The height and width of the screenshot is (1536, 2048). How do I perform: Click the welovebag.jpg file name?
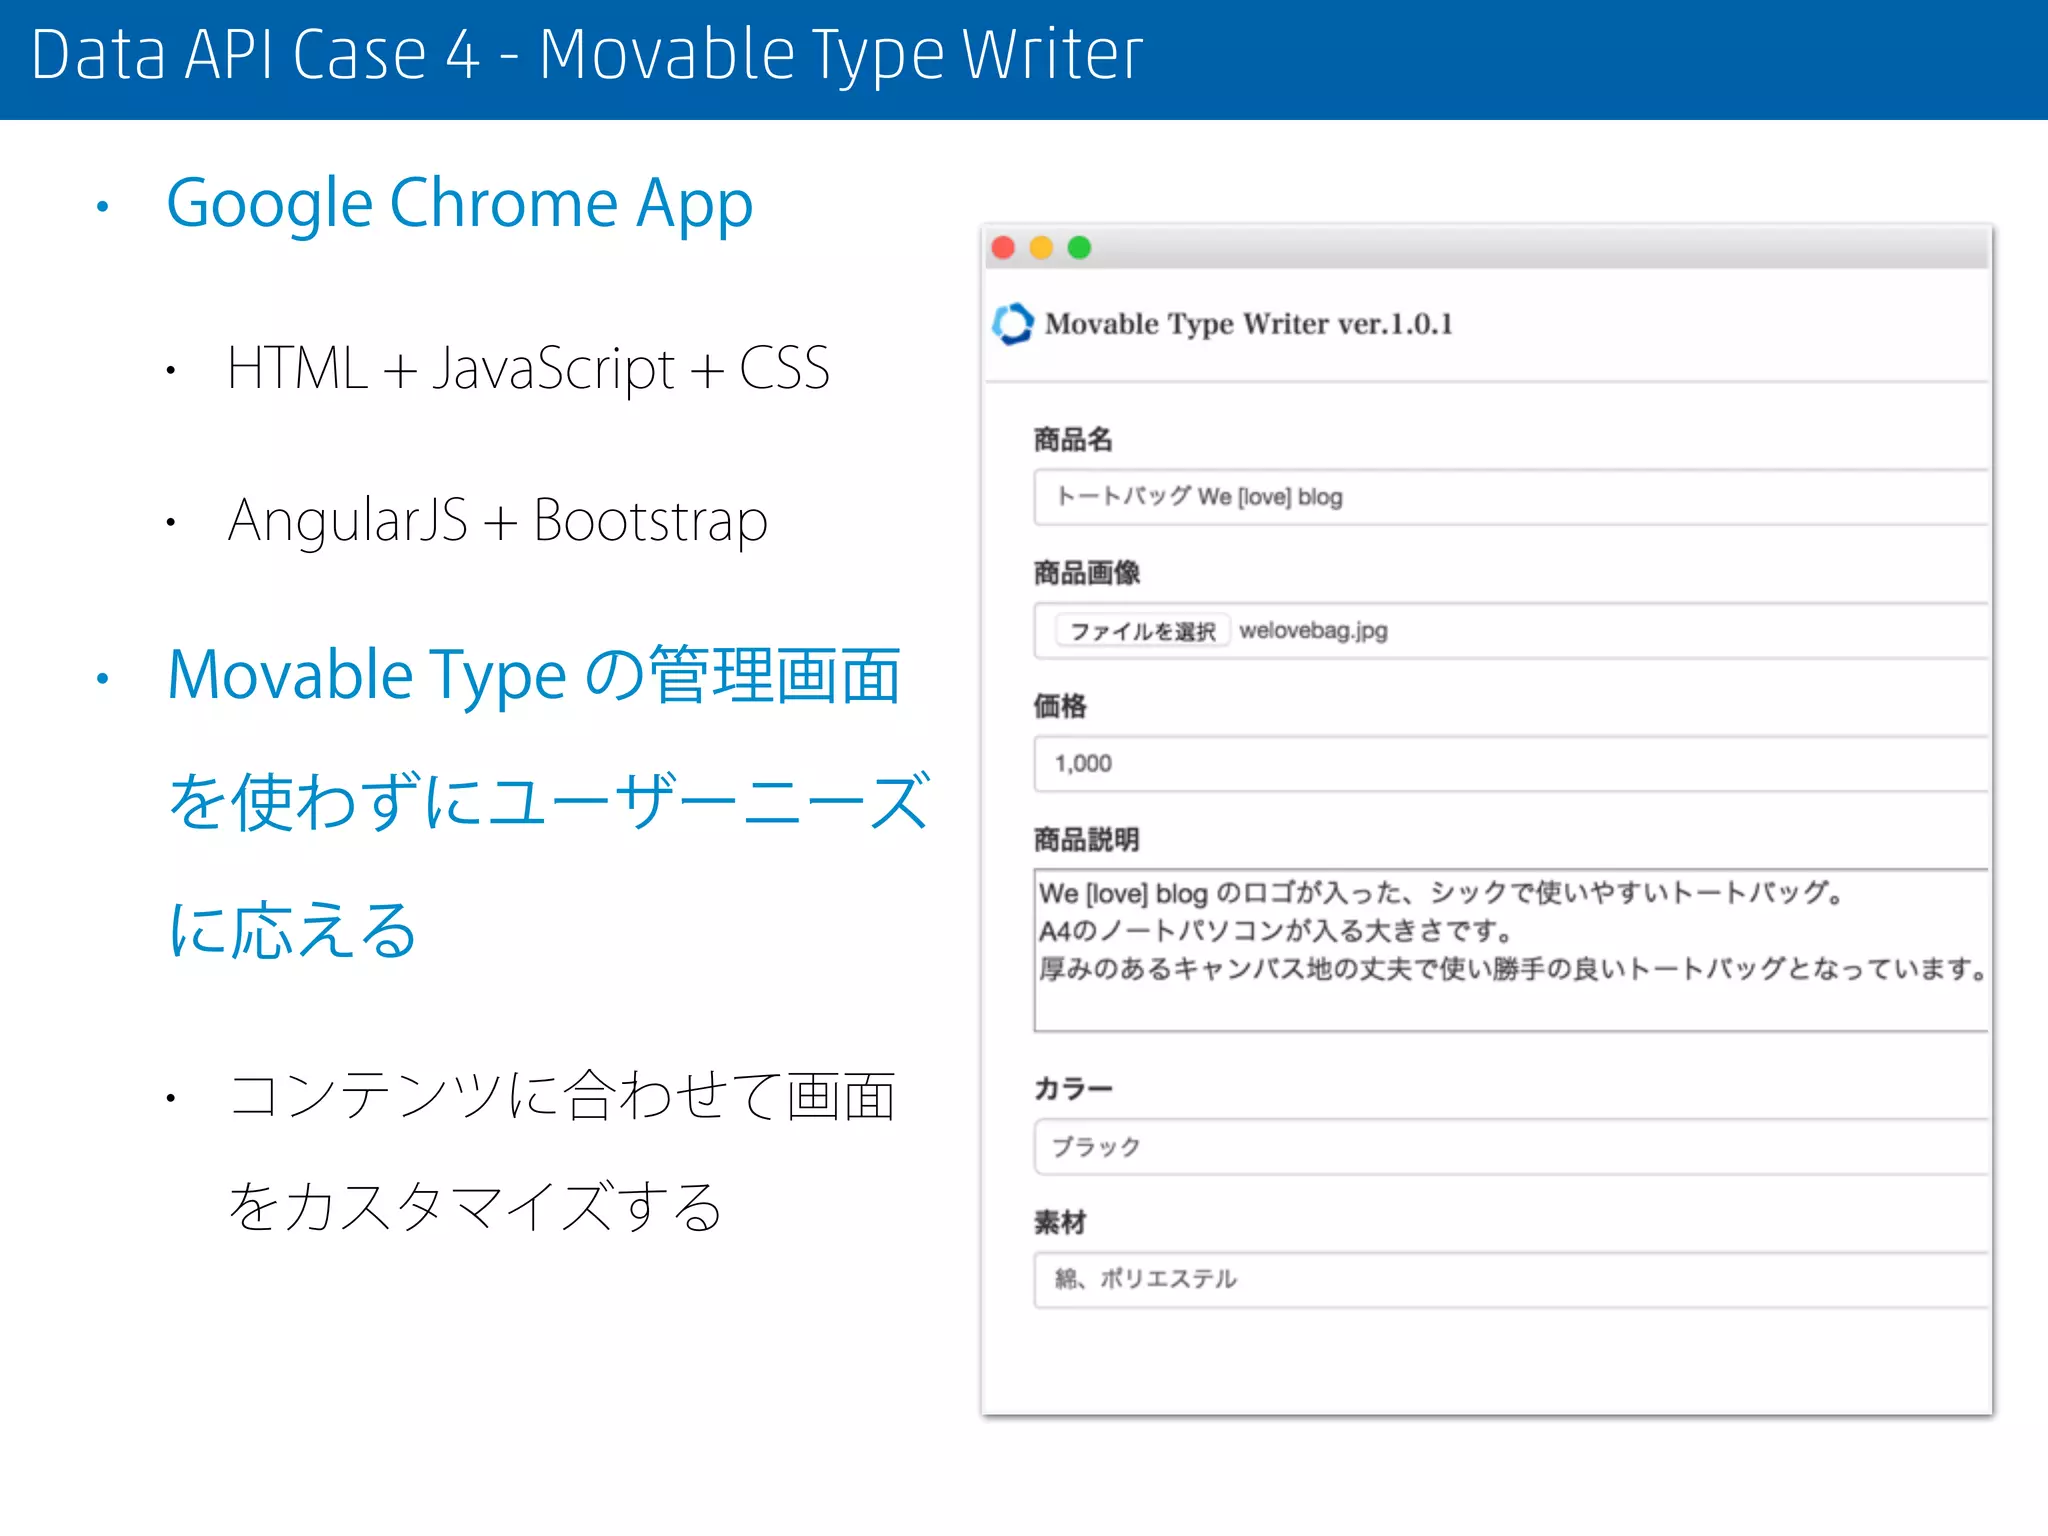coord(1313,630)
